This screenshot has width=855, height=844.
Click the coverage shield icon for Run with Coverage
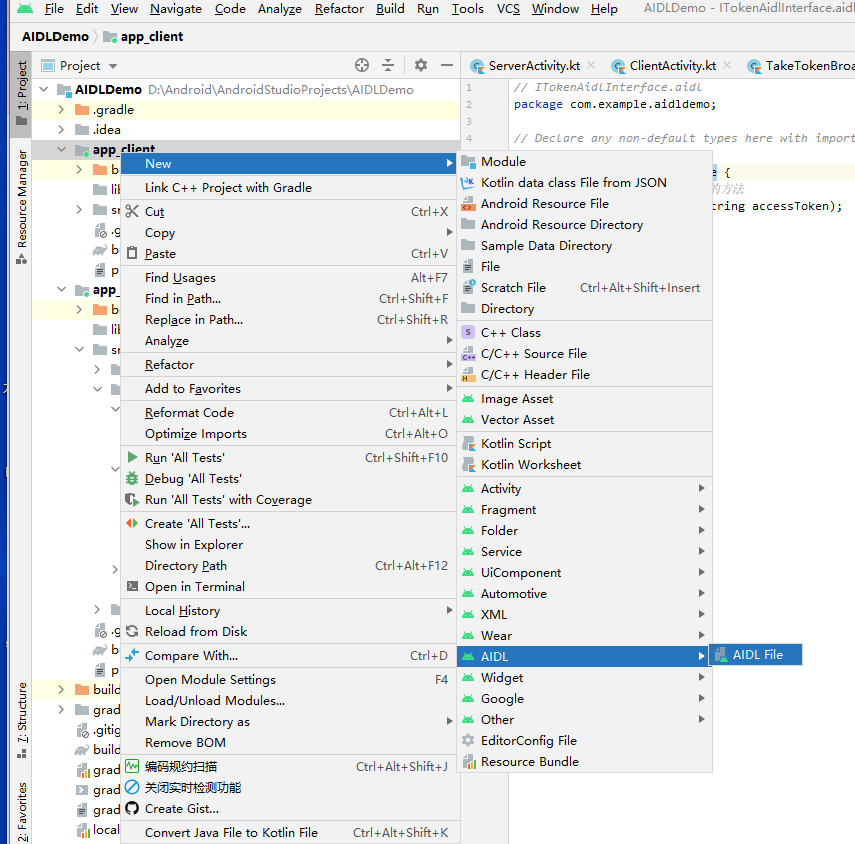coord(132,499)
